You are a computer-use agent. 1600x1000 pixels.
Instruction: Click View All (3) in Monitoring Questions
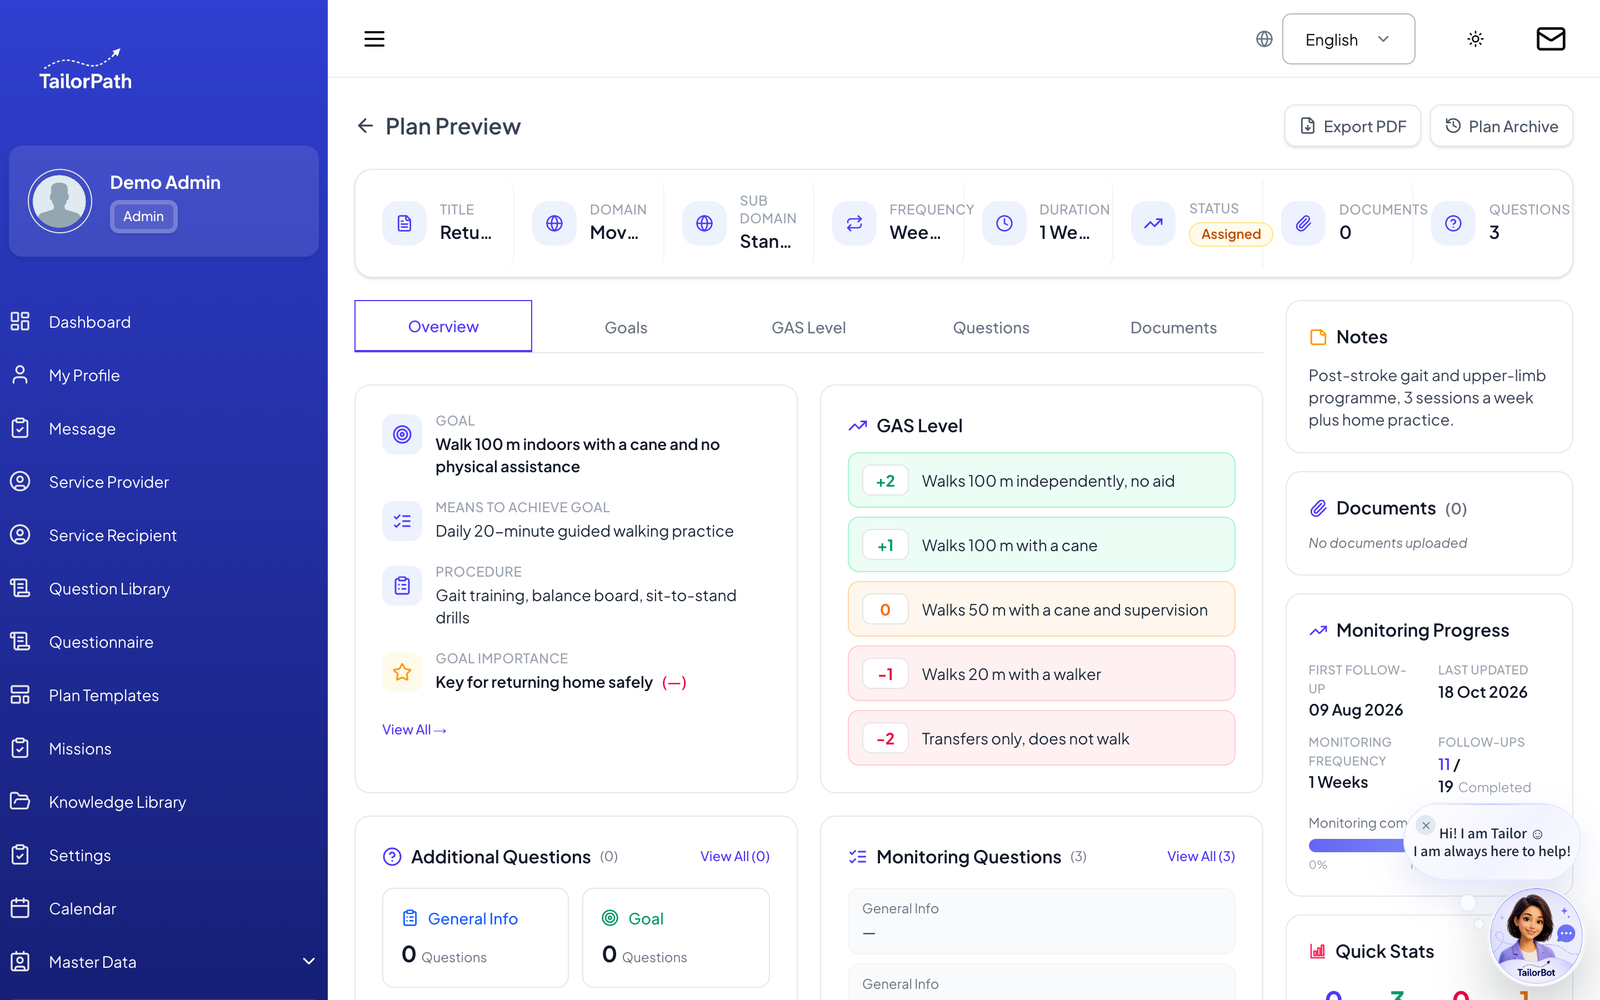pos(1201,857)
